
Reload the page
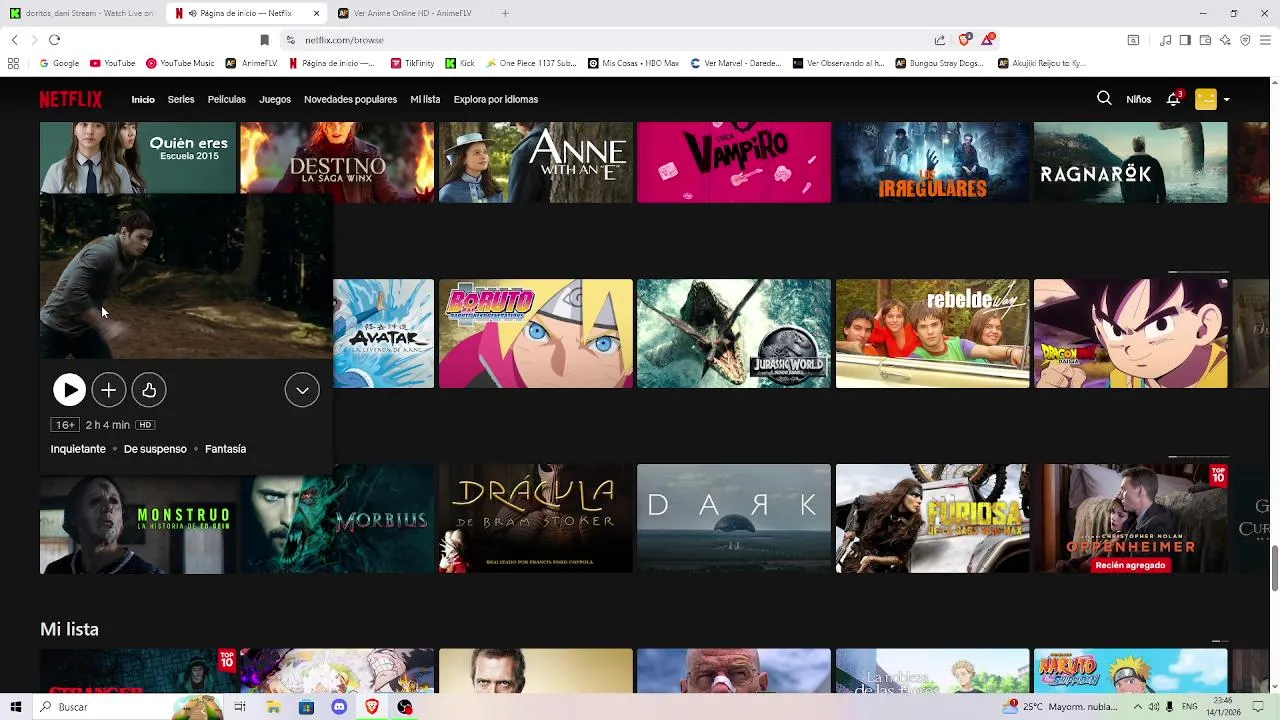(x=54, y=40)
